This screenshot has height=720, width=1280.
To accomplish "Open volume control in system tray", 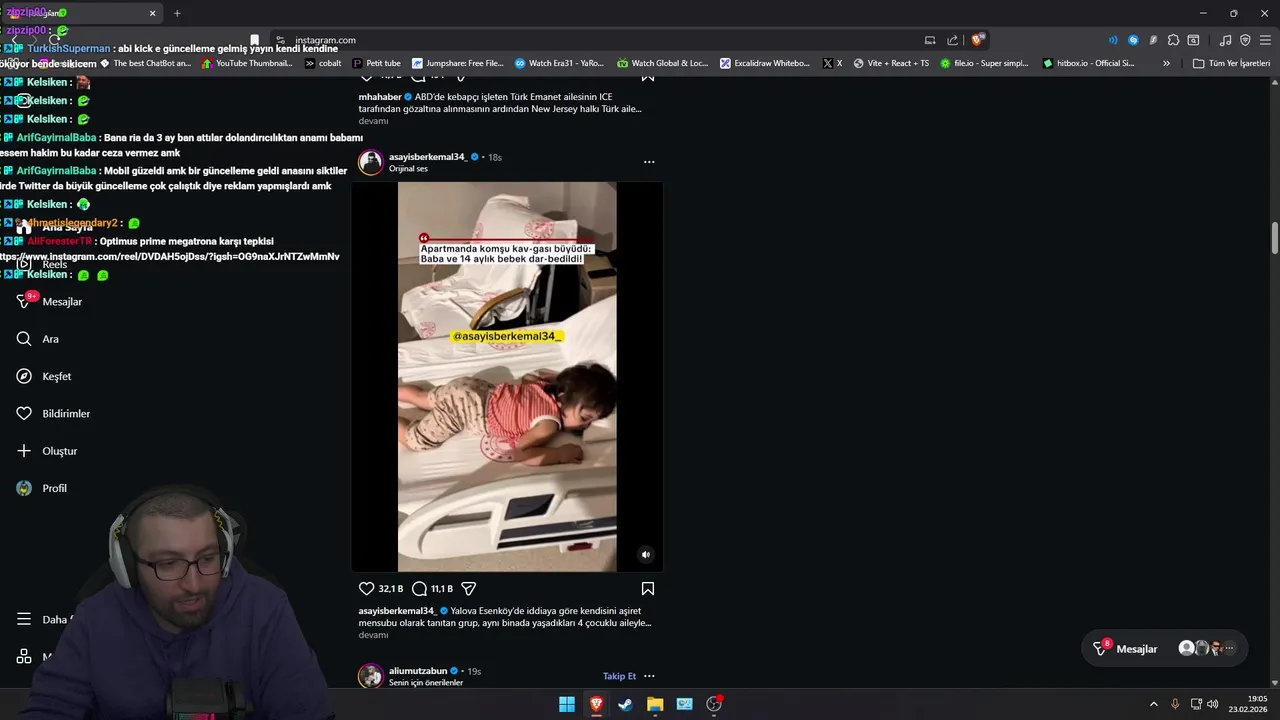I will point(1213,704).
